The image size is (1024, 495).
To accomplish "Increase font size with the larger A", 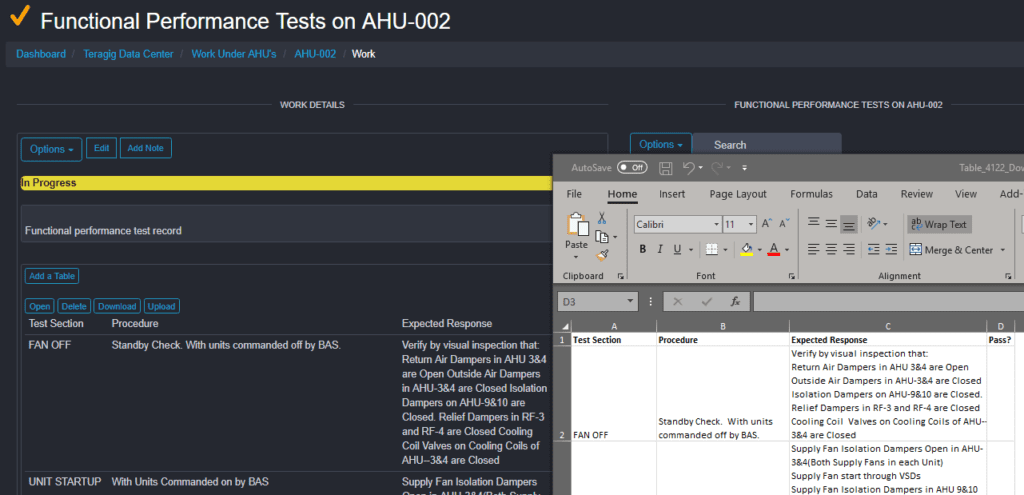I will (x=768, y=224).
